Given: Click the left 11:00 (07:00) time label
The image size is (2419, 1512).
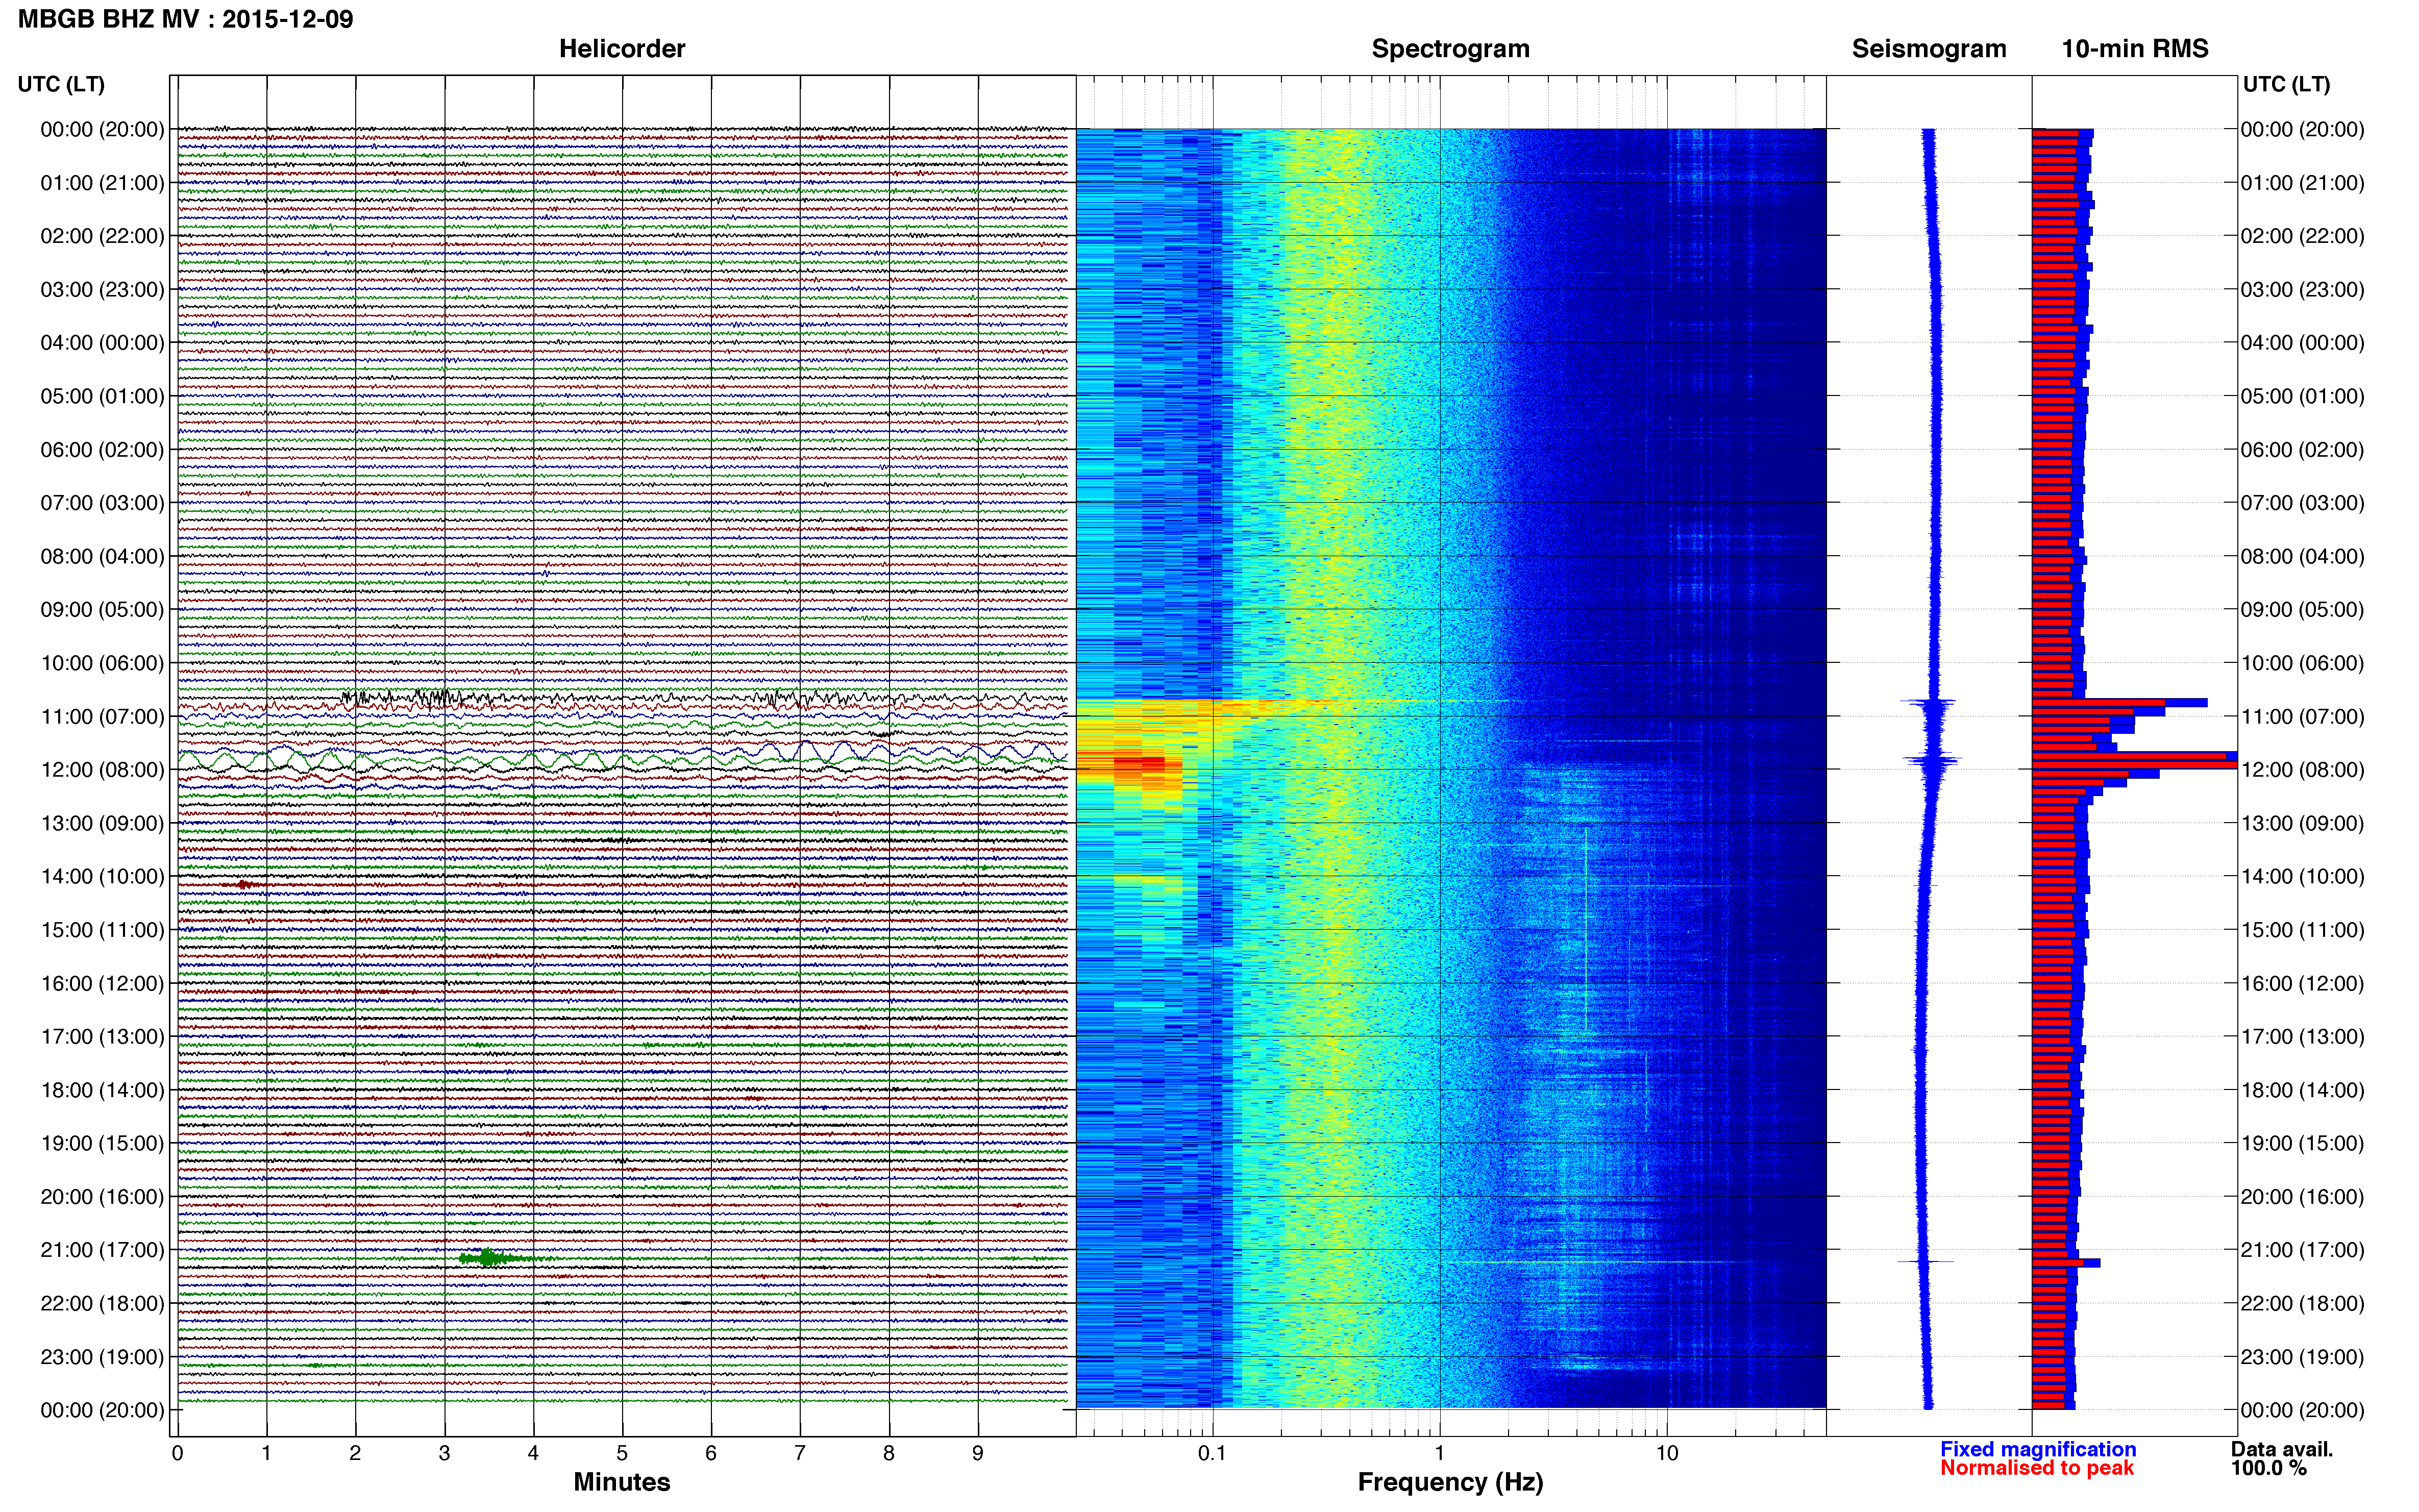Looking at the screenshot, I should [x=102, y=716].
